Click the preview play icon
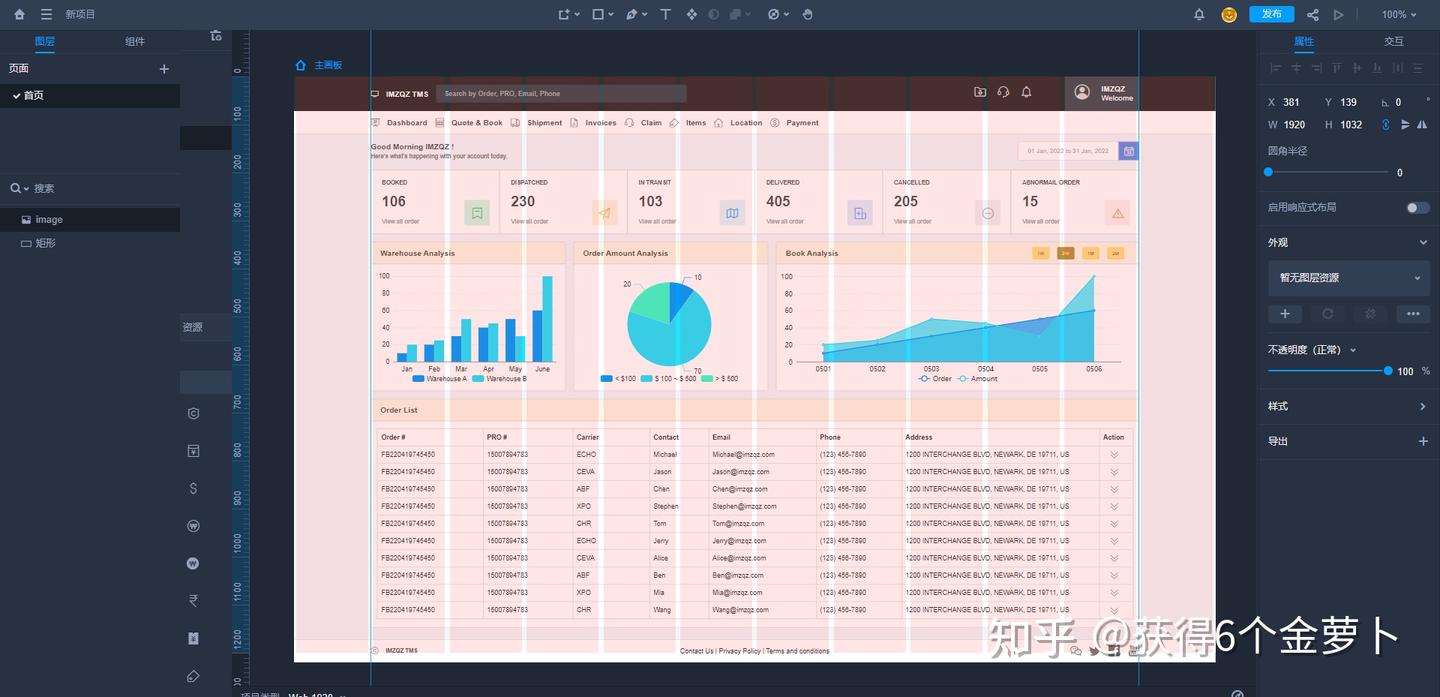The width and height of the screenshot is (1440, 697). (1339, 14)
